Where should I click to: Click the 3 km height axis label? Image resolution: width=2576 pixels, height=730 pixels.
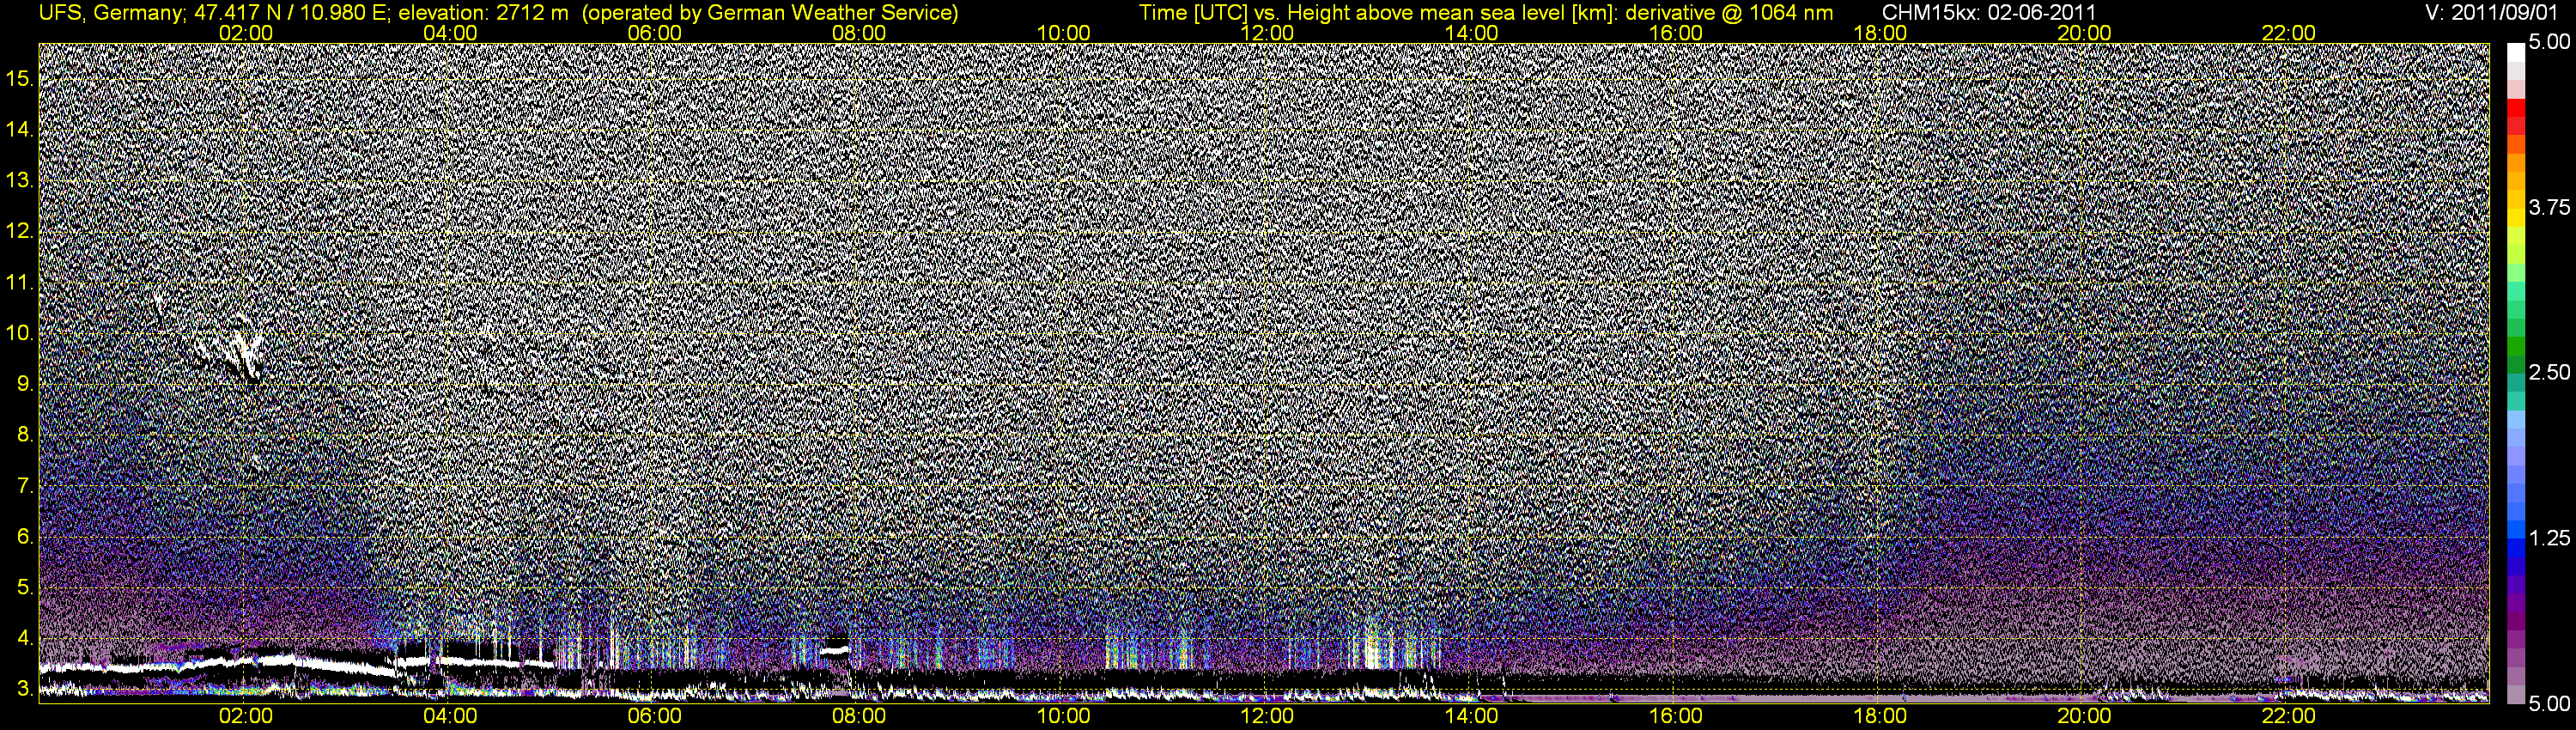(26, 690)
